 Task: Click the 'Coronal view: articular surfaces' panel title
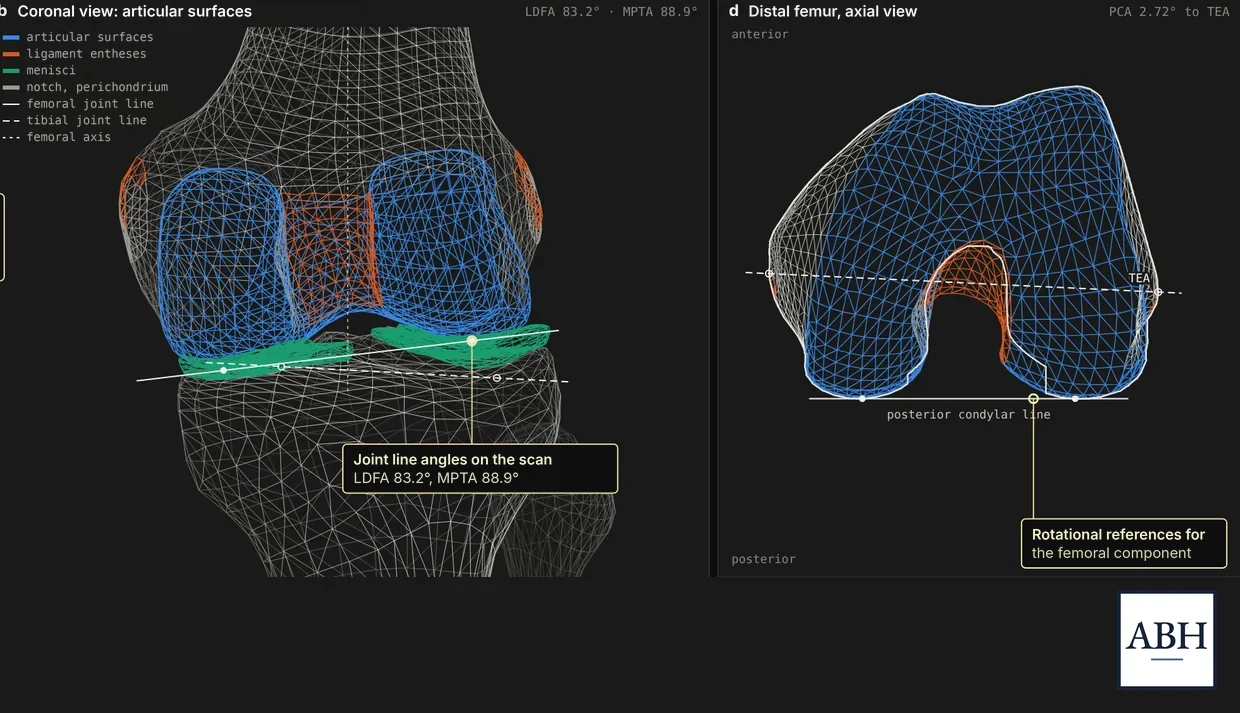[135, 12]
